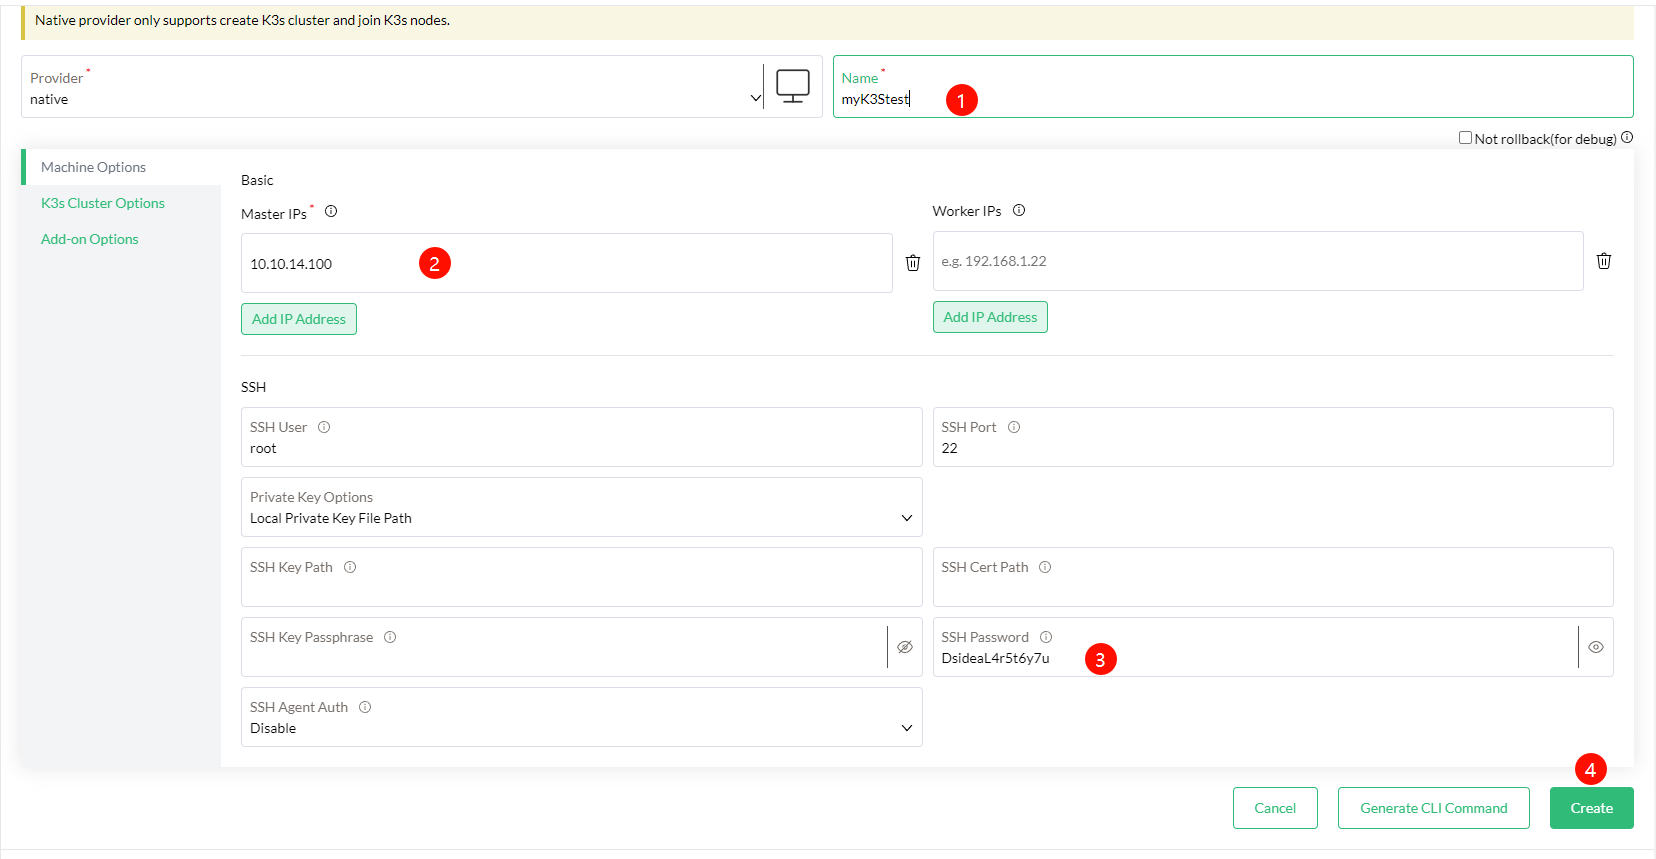
Task: Click the 'SSH' section heading
Action: click(x=253, y=387)
